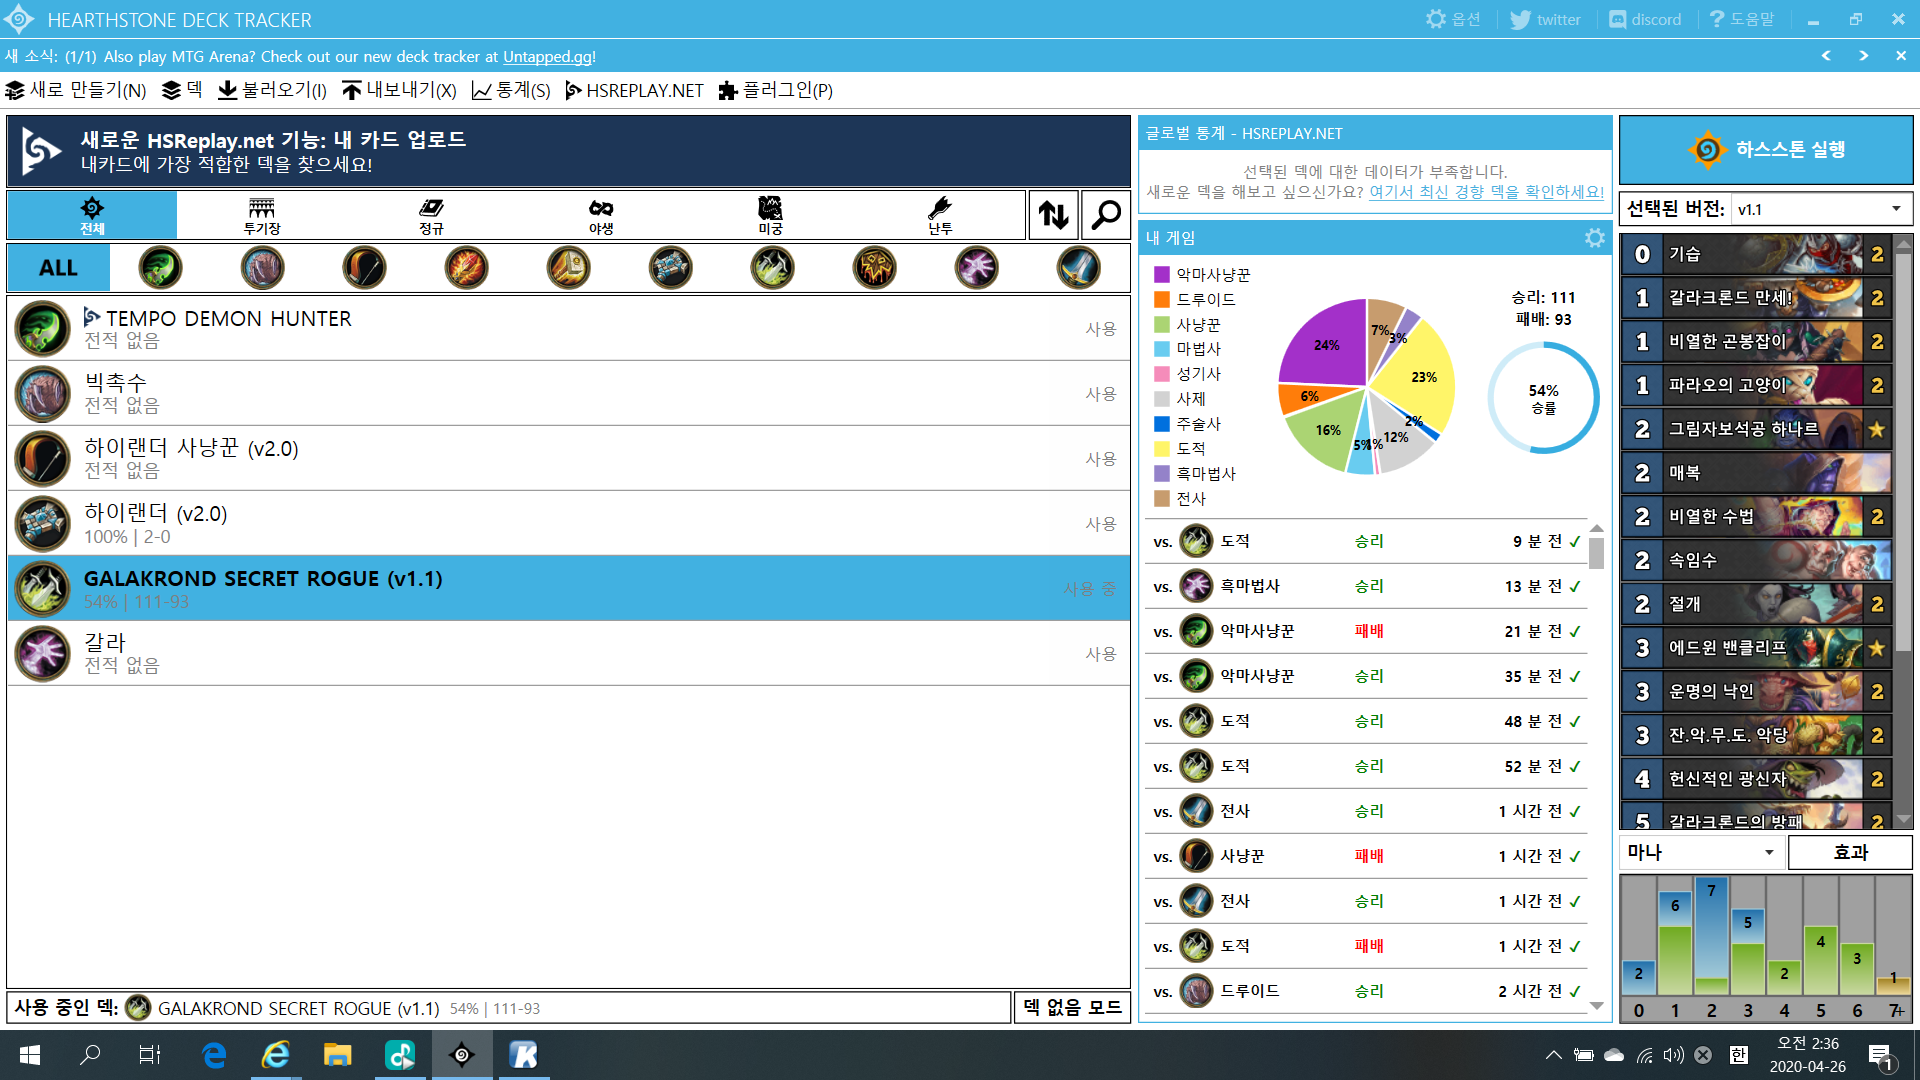Toggle 사용 for 하이랜더 사냥꾼 deck
Image resolution: width=1920 pixels, height=1080 pixels.
click(1100, 459)
